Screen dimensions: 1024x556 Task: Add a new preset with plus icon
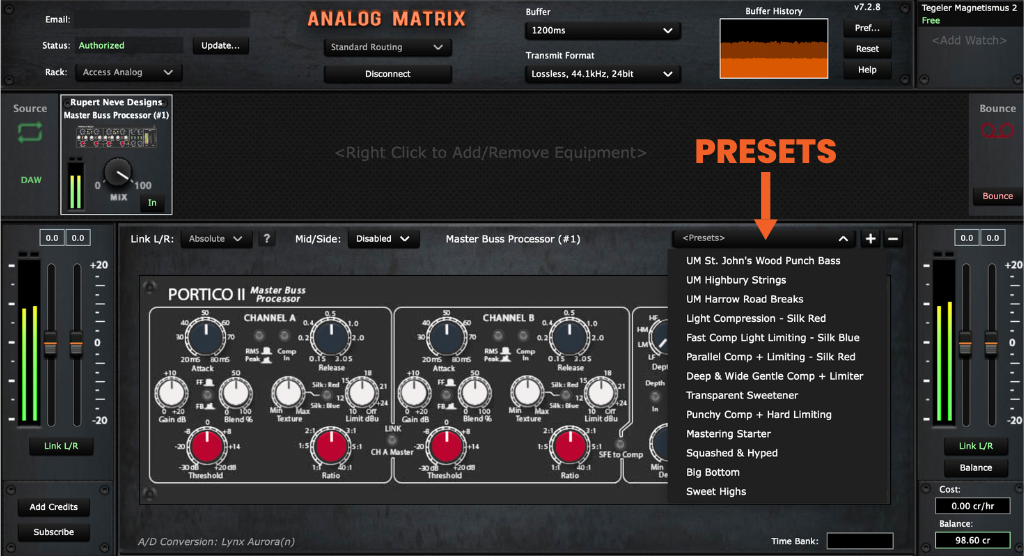pyautogui.click(x=871, y=239)
